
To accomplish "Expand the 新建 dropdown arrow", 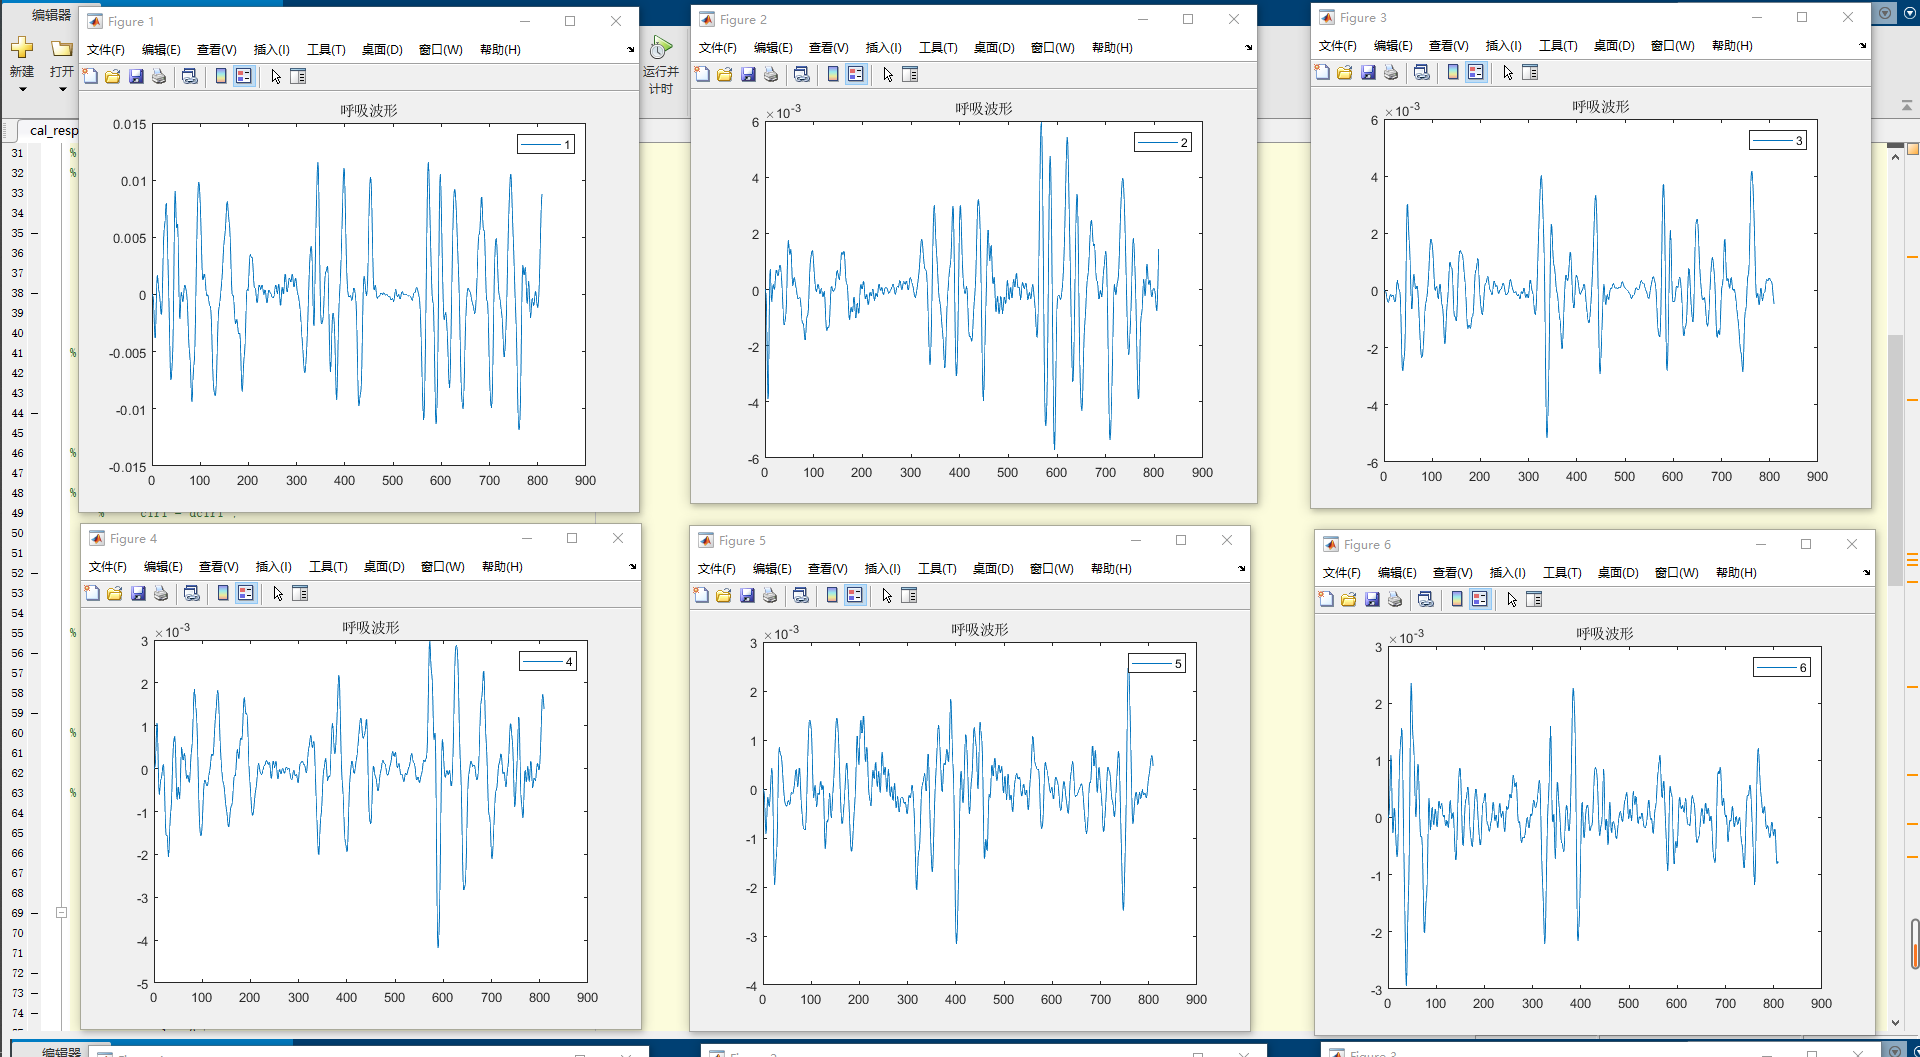I will point(22,89).
